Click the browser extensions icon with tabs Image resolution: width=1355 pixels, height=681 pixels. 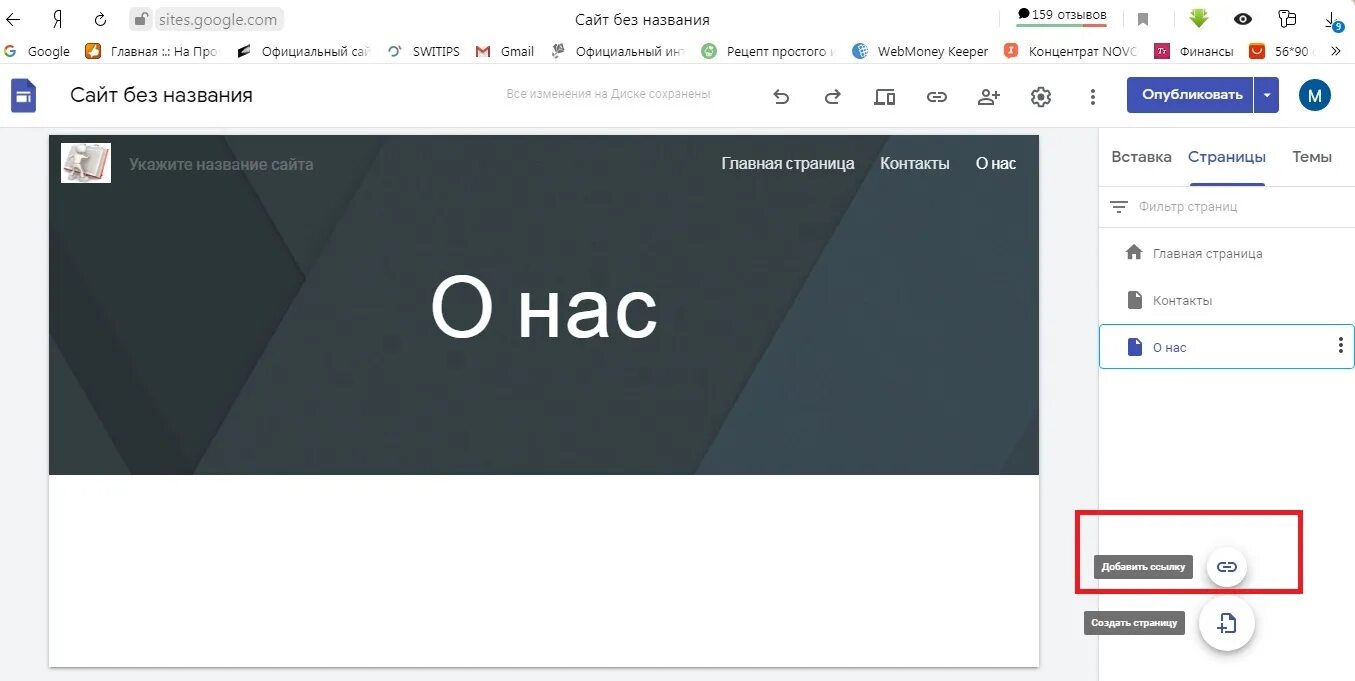(1287, 19)
